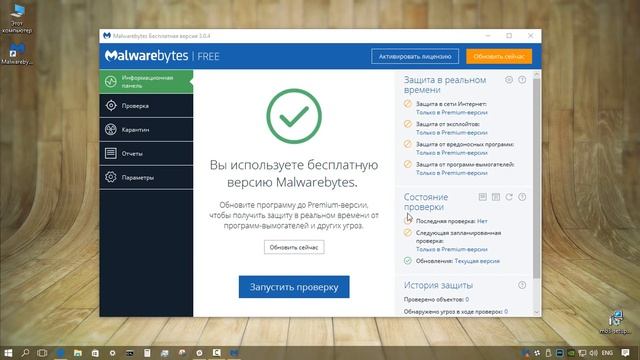Open File Explorer from taskbar
The image size is (640, 360).
tap(78, 353)
